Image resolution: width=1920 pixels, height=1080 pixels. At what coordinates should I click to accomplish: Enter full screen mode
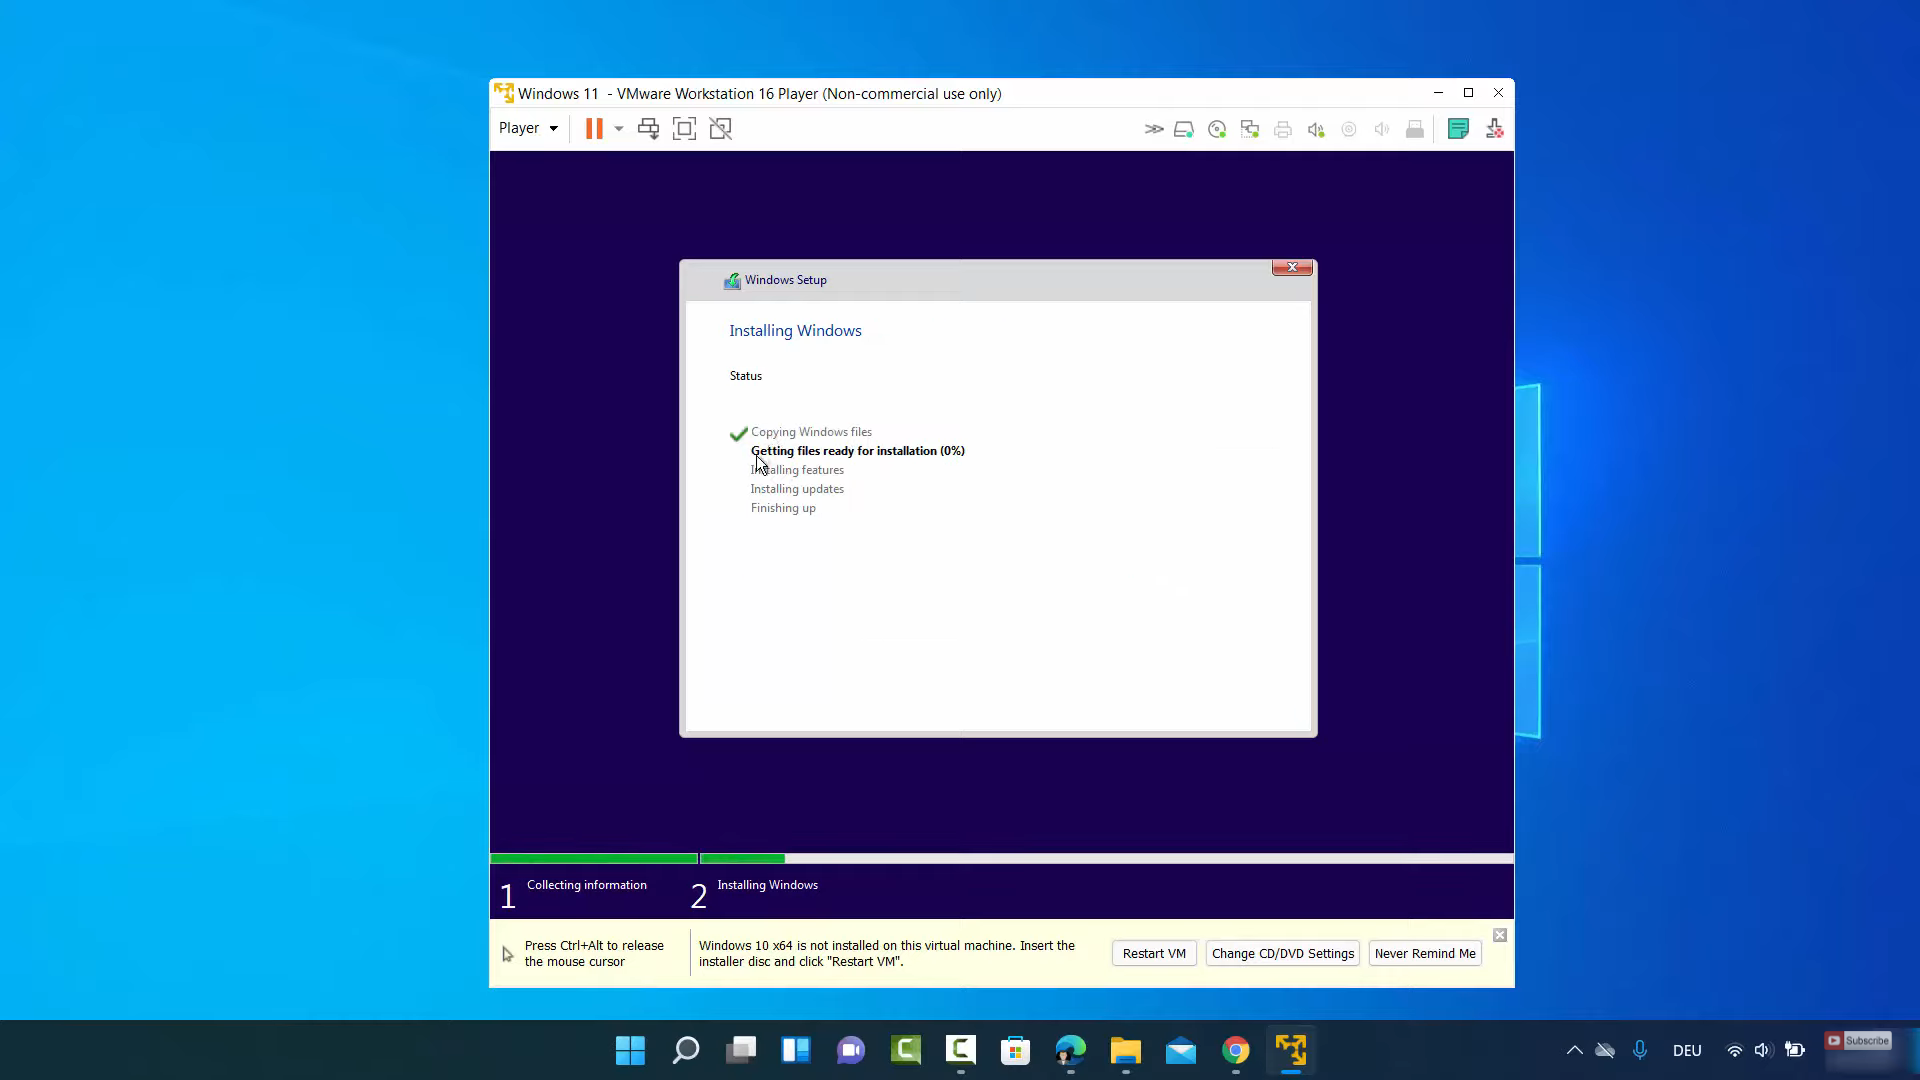(x=684, y=129)
